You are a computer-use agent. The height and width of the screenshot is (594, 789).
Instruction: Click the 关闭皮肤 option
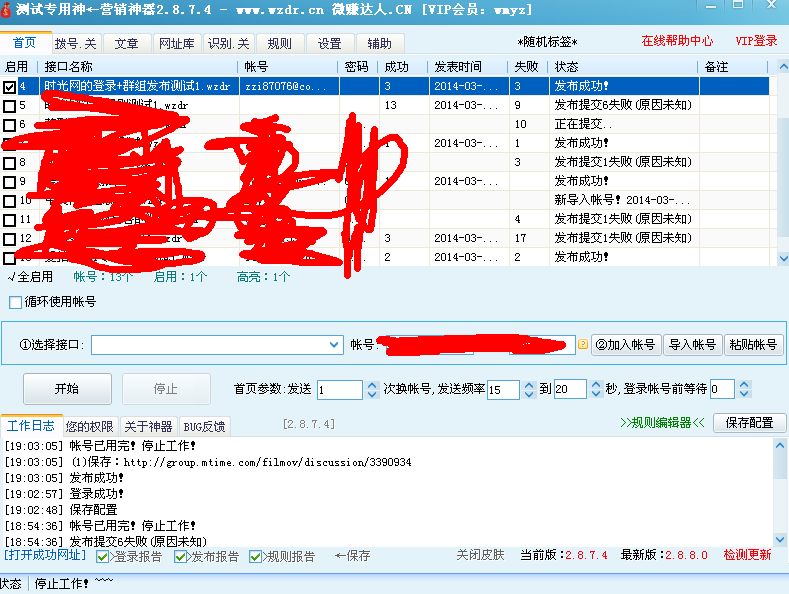(481, 555)
